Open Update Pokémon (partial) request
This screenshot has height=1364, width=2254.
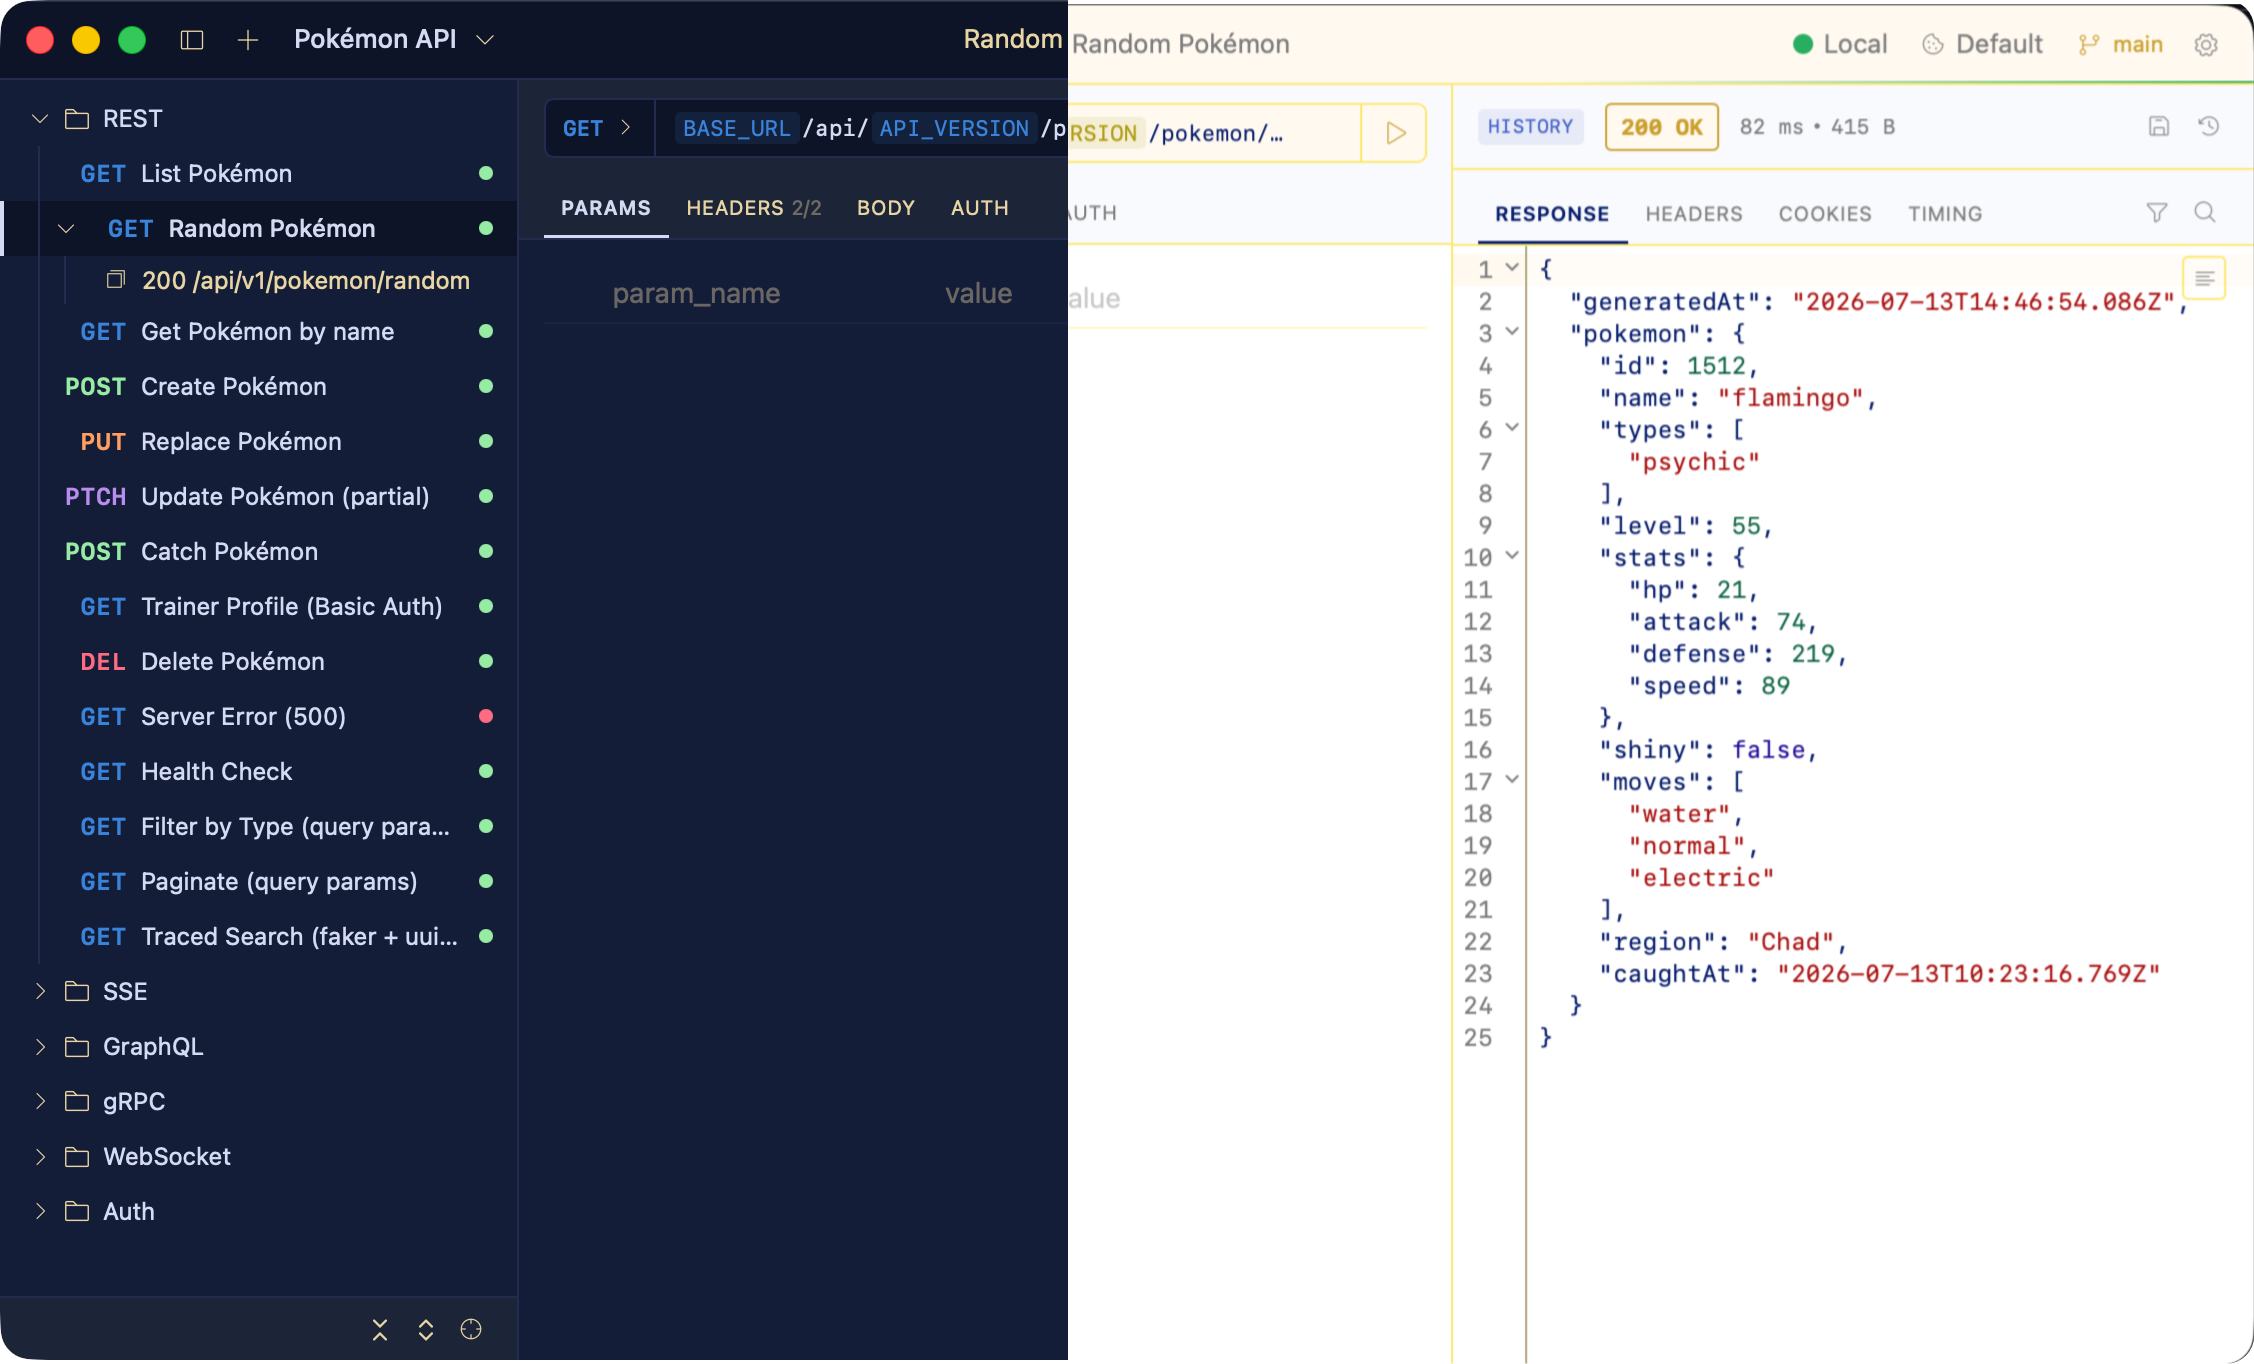[x=260, y=497]
